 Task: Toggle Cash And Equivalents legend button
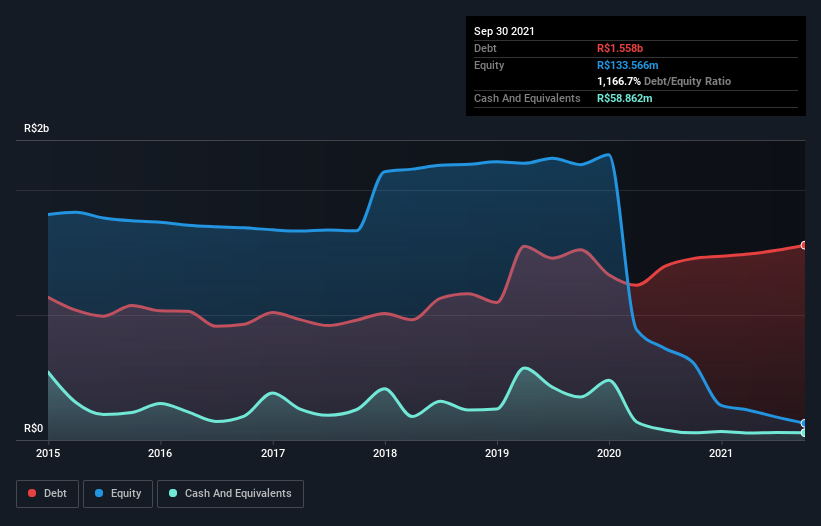(x=230, y=494)
